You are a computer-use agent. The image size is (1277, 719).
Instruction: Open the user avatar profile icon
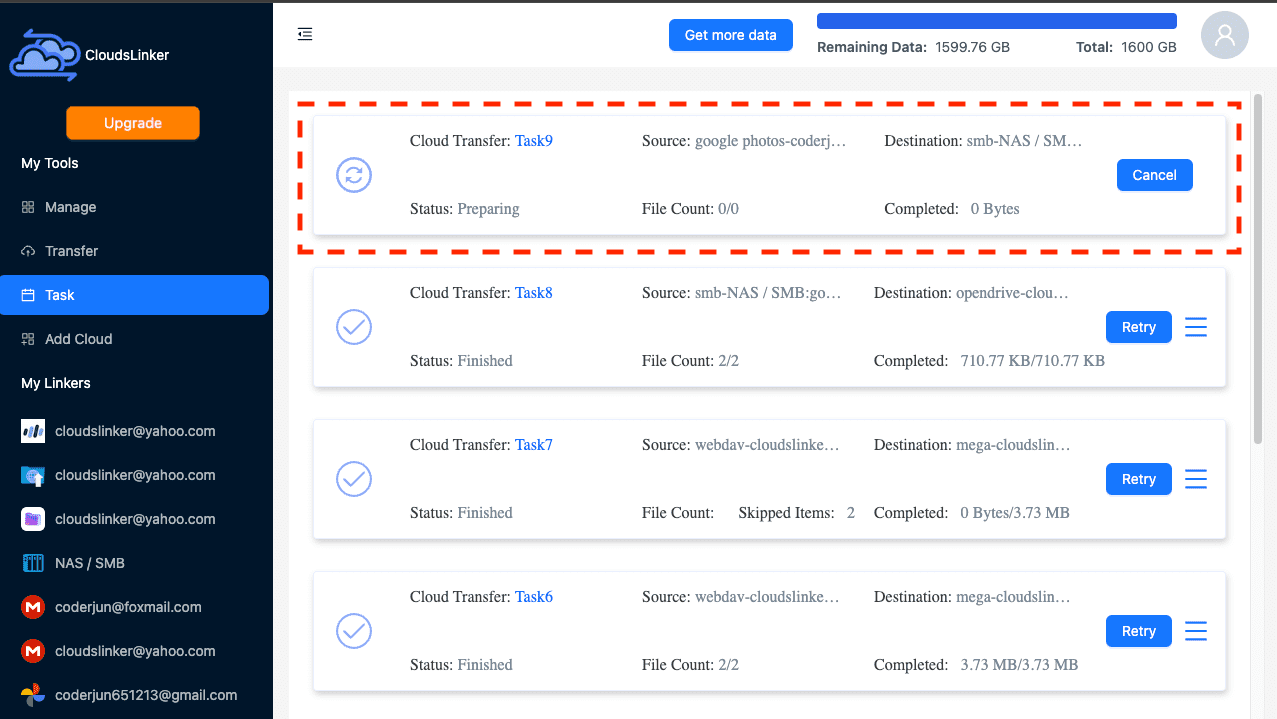[1225, 35]
